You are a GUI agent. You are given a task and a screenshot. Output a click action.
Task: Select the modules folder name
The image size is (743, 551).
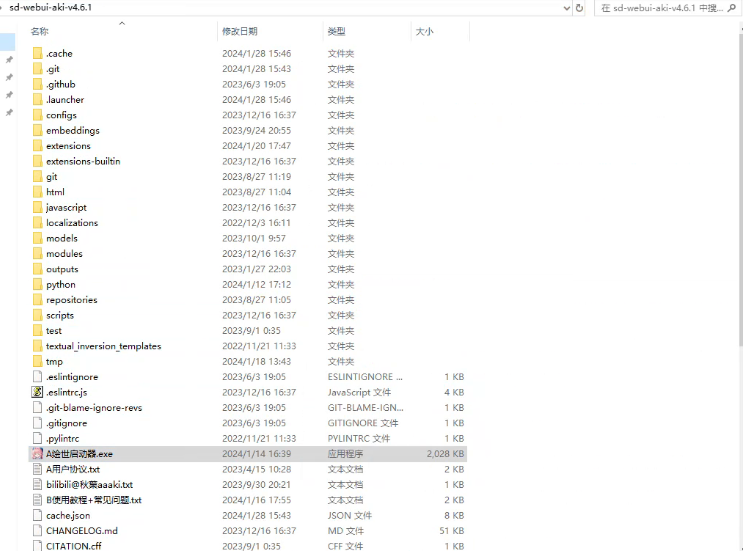pos(64,253)
